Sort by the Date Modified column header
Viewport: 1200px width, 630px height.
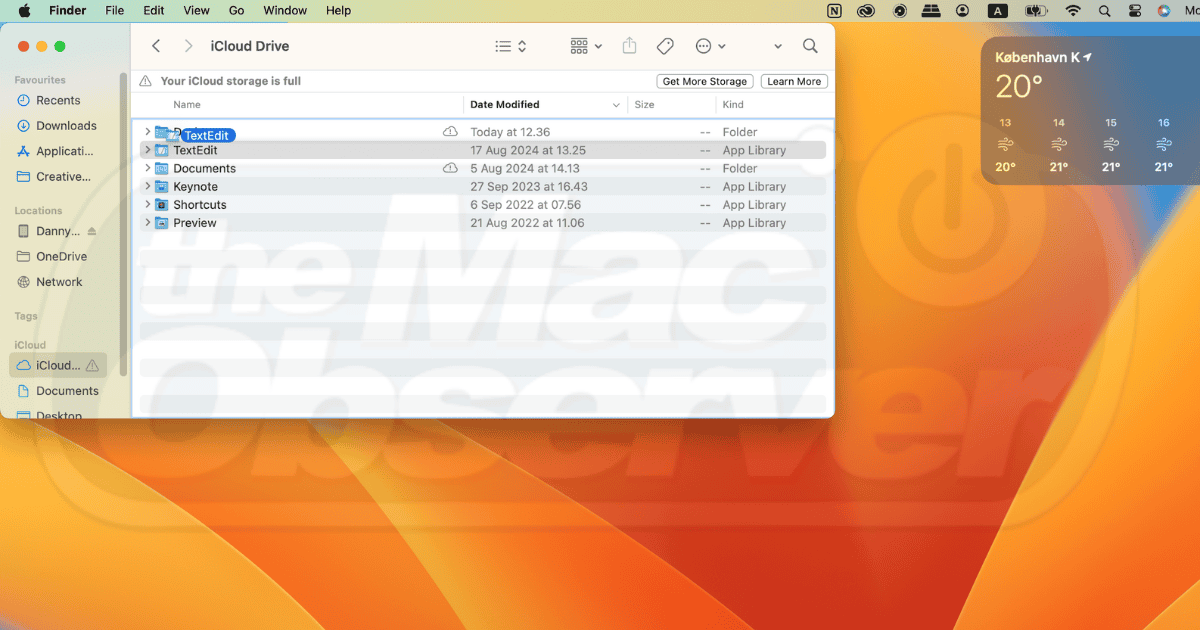pos(504,104)
